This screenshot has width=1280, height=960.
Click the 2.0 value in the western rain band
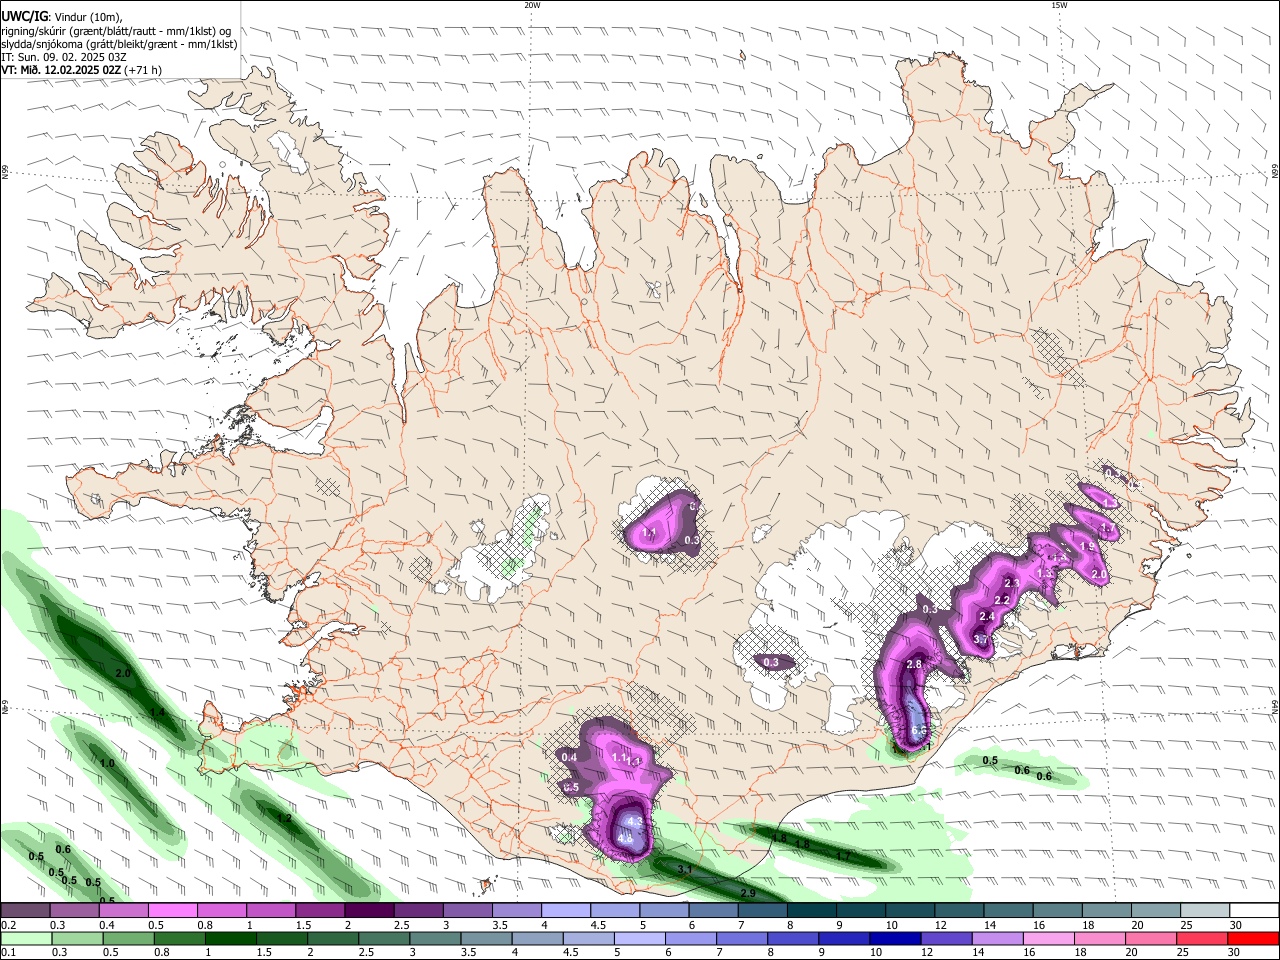pos(123,674)
